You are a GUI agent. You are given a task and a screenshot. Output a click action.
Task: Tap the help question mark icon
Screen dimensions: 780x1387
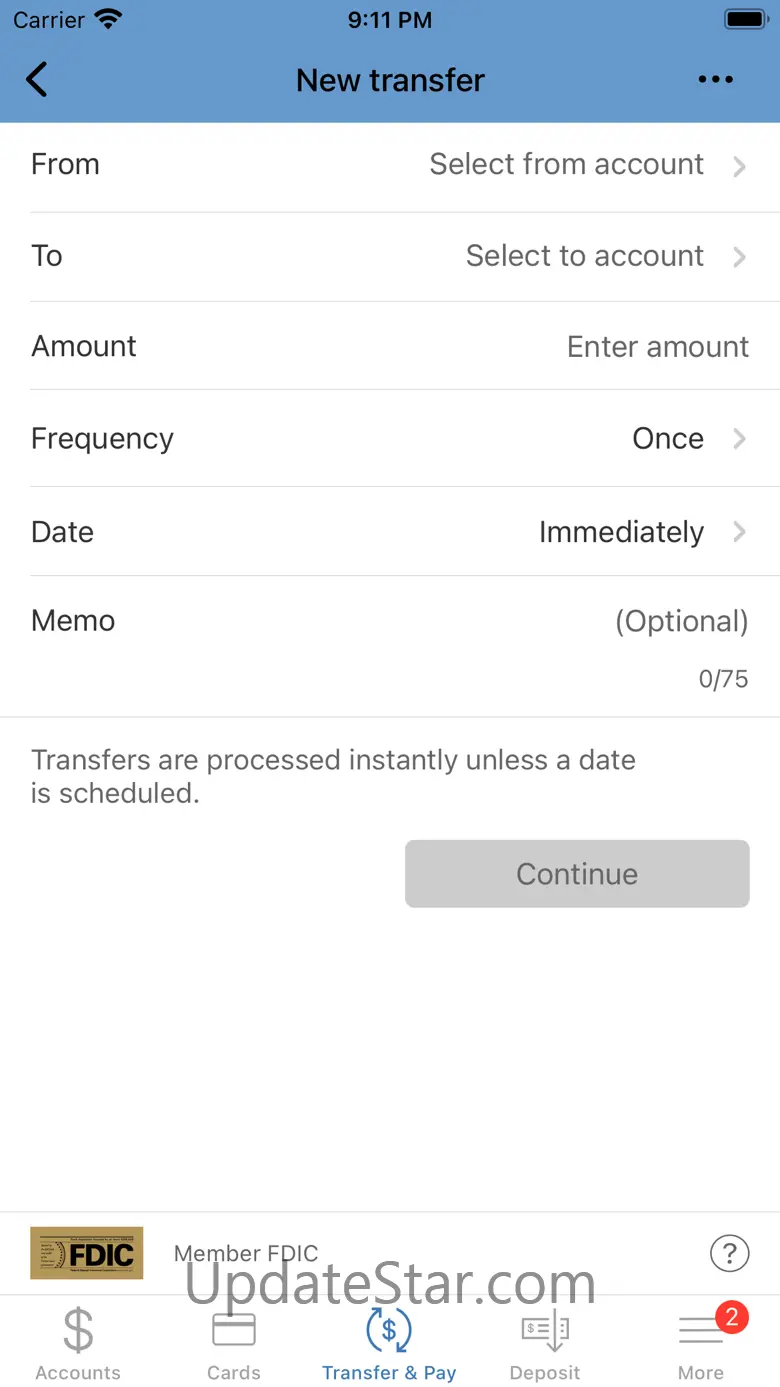(729, 1252)
